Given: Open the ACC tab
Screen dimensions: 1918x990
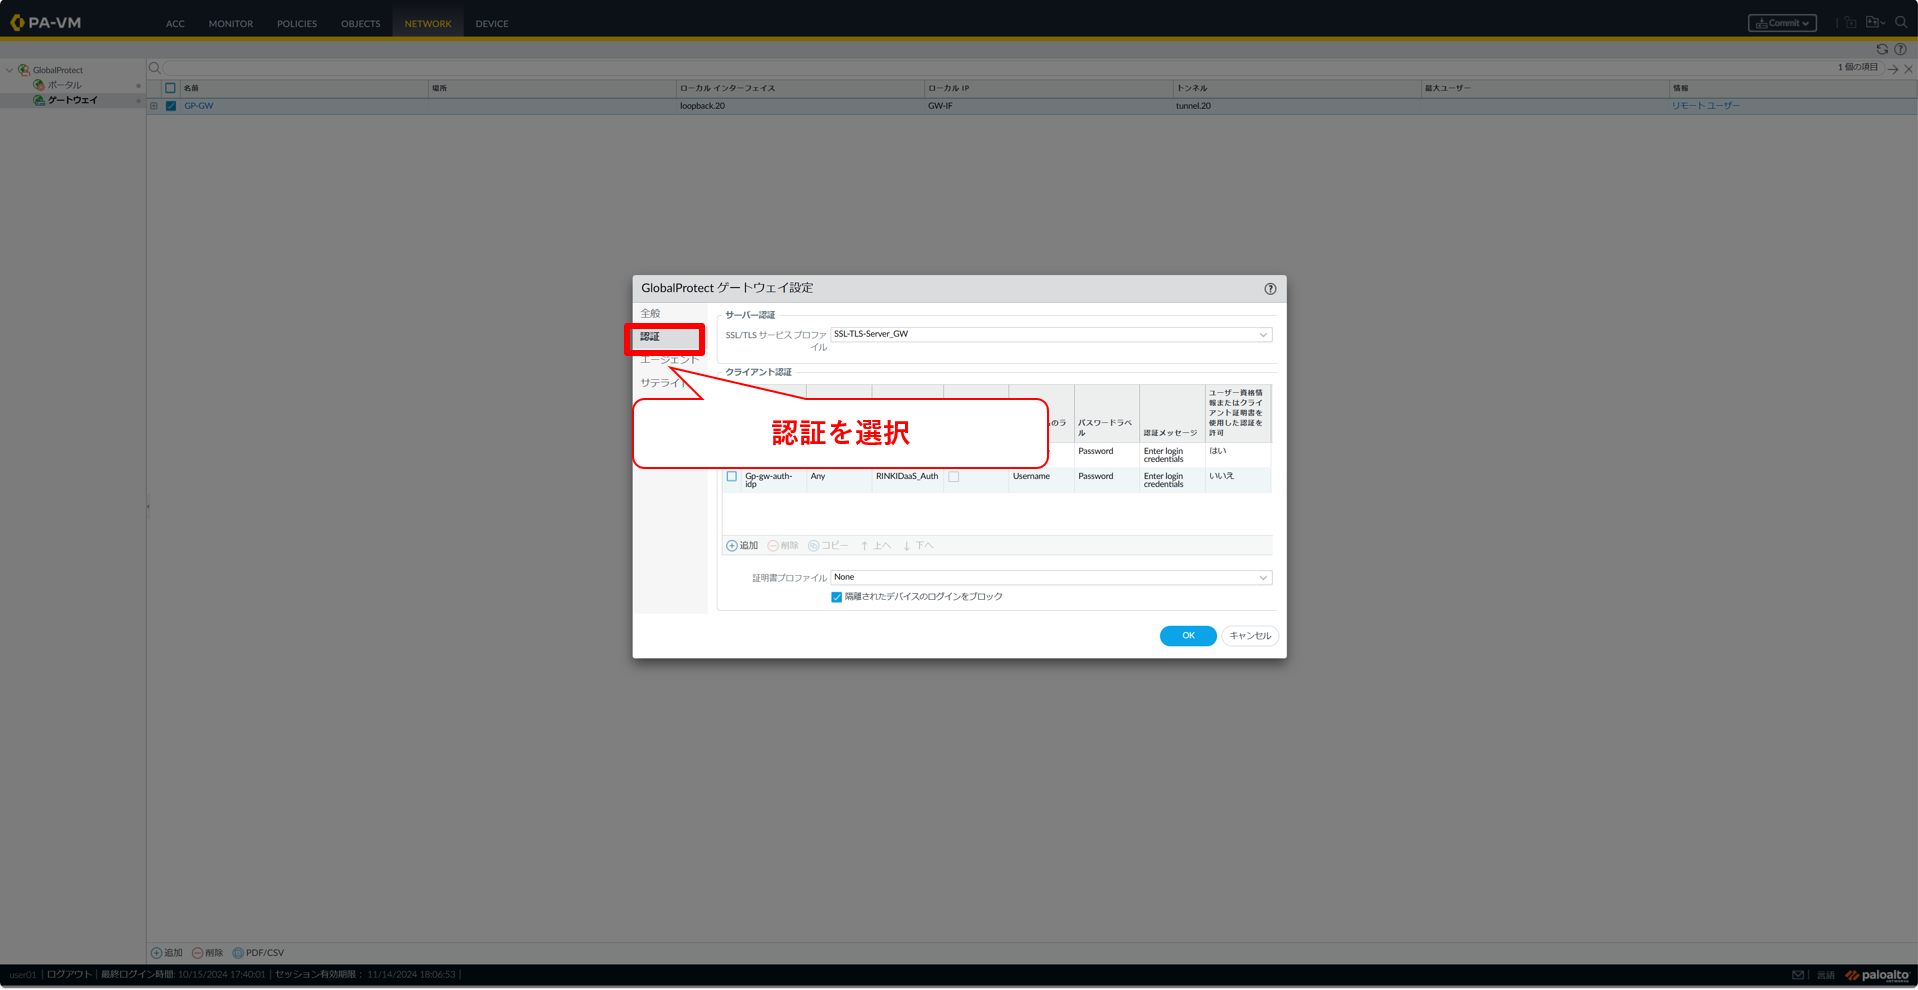Looking at the screenshot, I should pyautogui.click(x=175, y=23).
